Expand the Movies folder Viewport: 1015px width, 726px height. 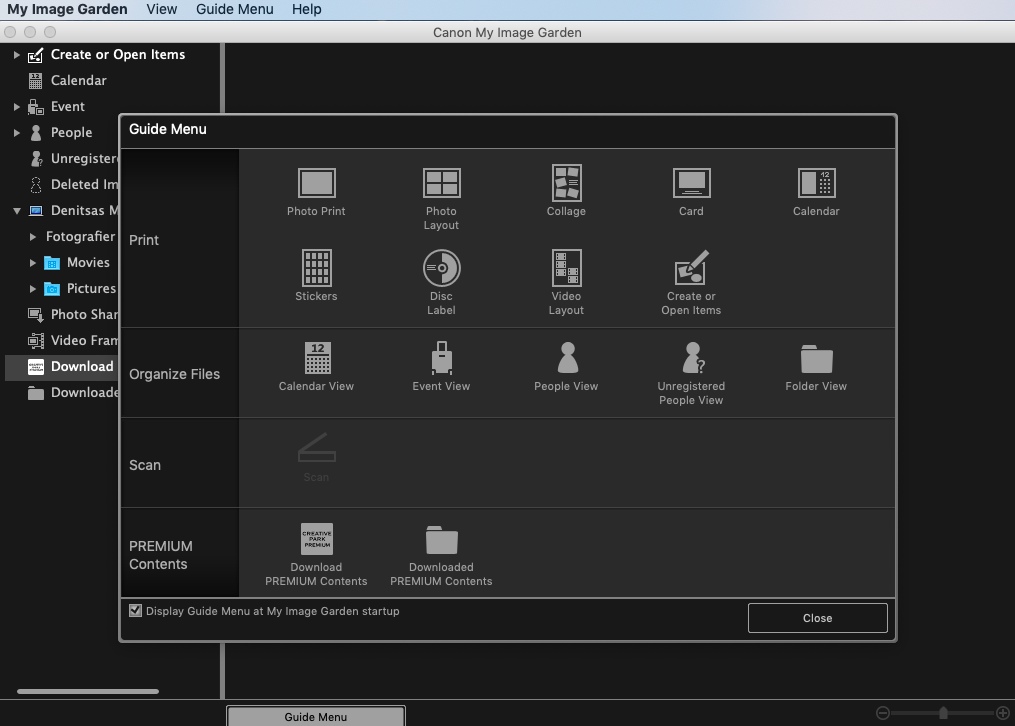click(x=33, y=263)
